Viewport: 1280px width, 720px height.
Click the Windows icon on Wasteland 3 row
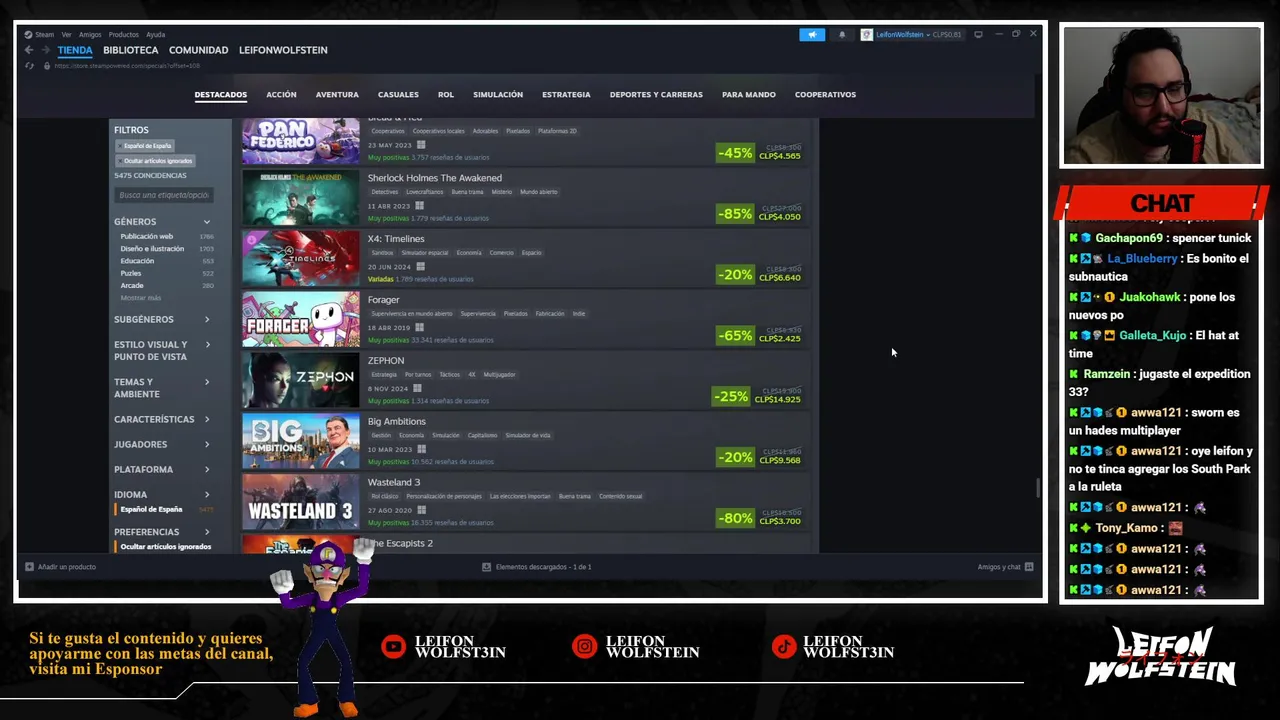[421, 510]
